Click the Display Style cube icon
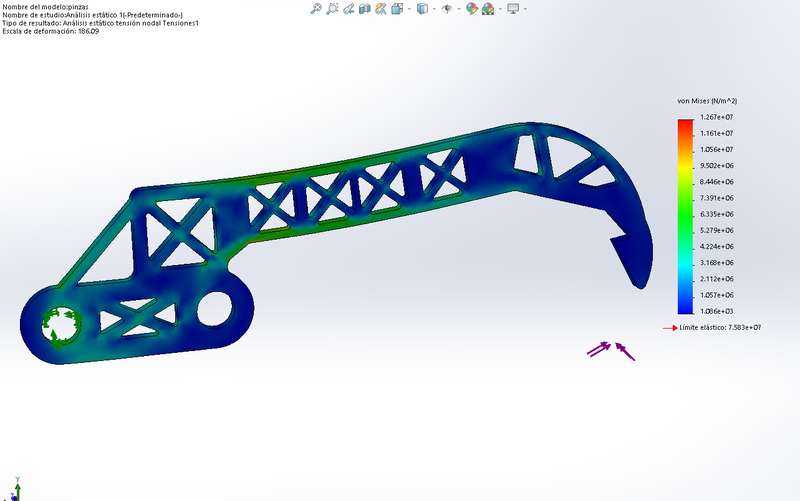This screenshot has height=501, width=800. point(422,9)
